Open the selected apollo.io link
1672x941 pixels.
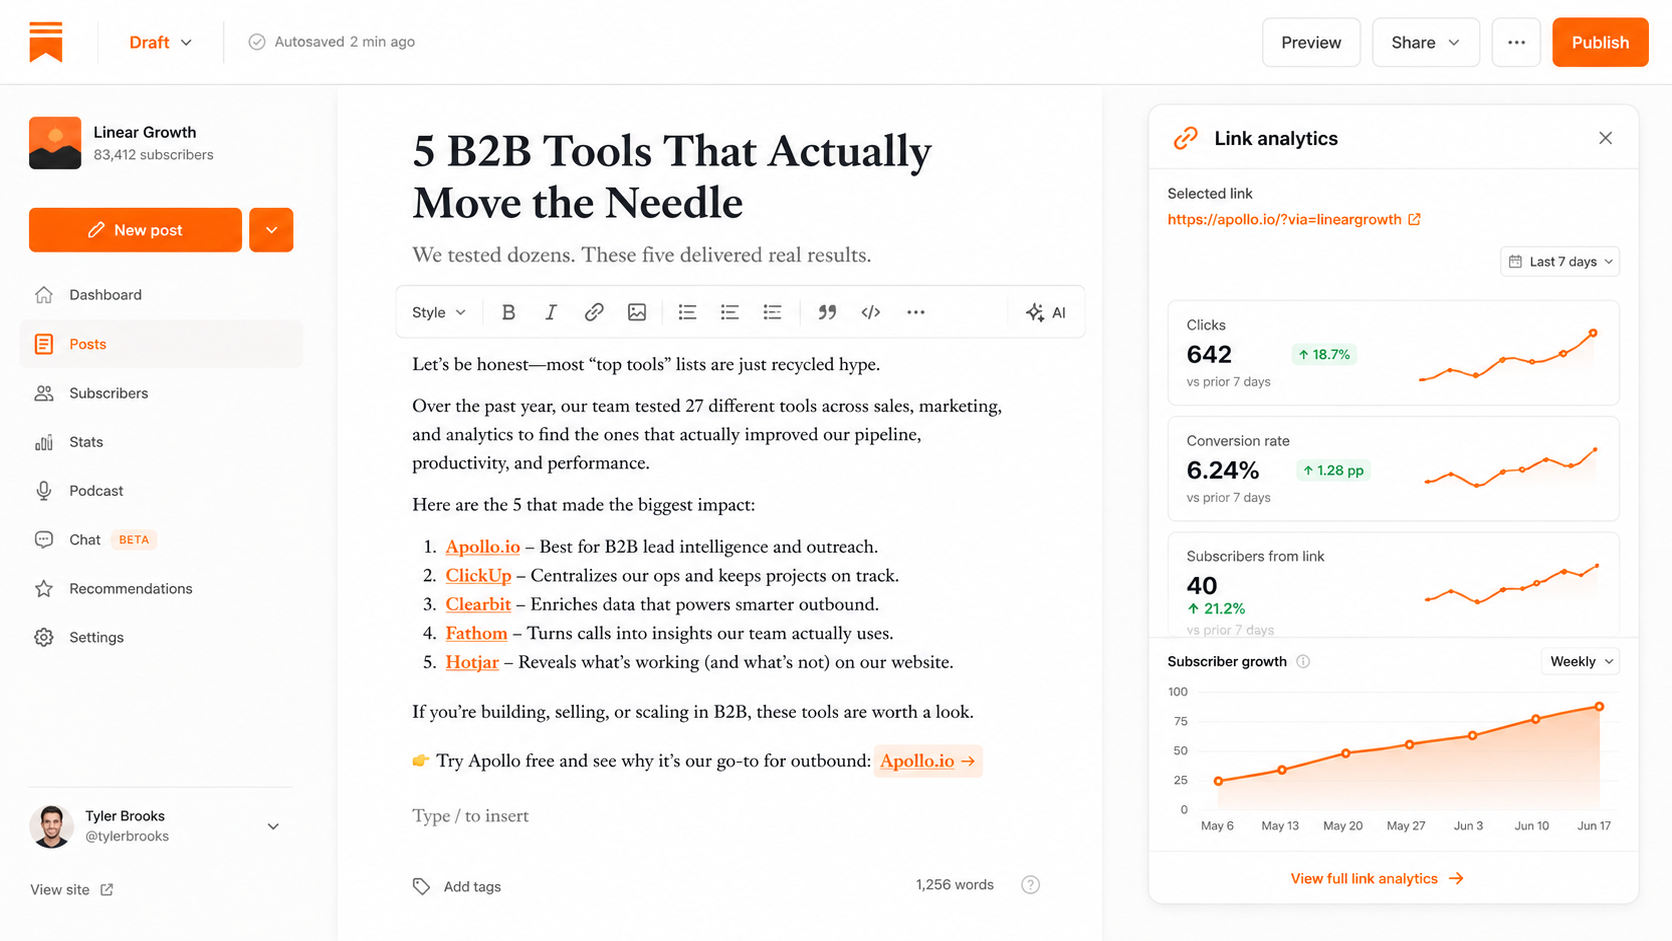(1284, 219)
